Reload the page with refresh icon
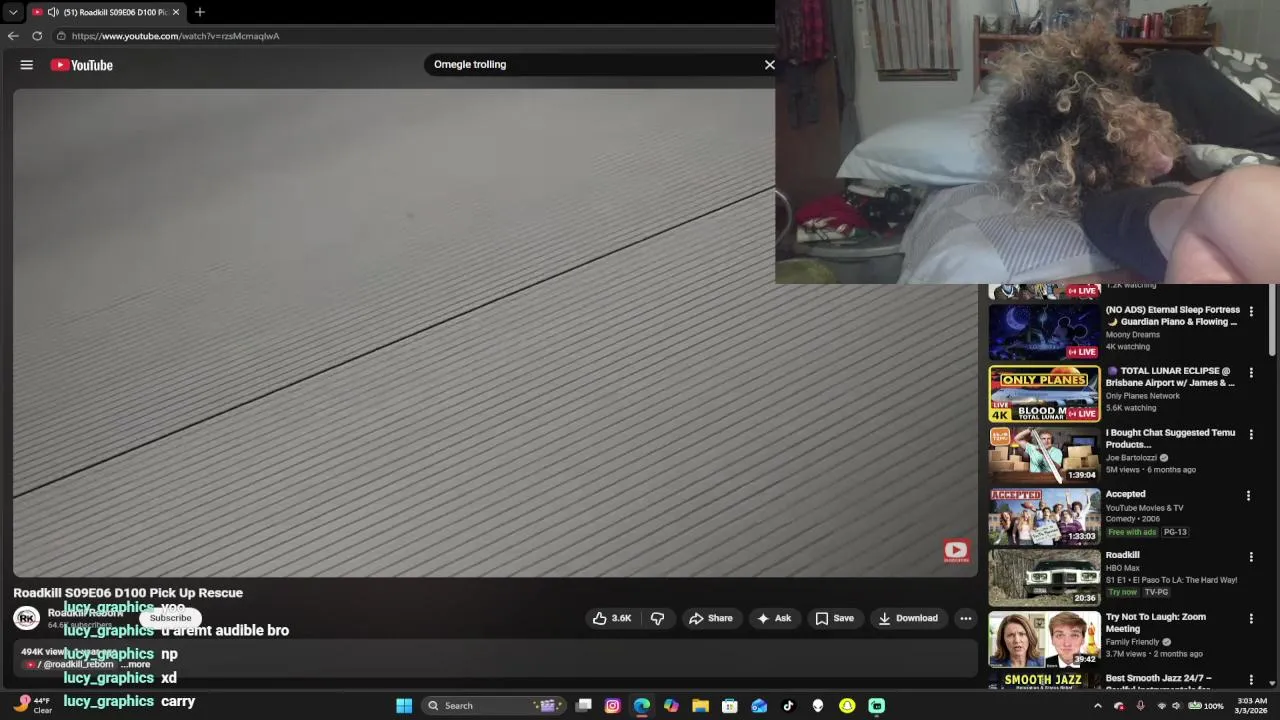 coord(37,36)
